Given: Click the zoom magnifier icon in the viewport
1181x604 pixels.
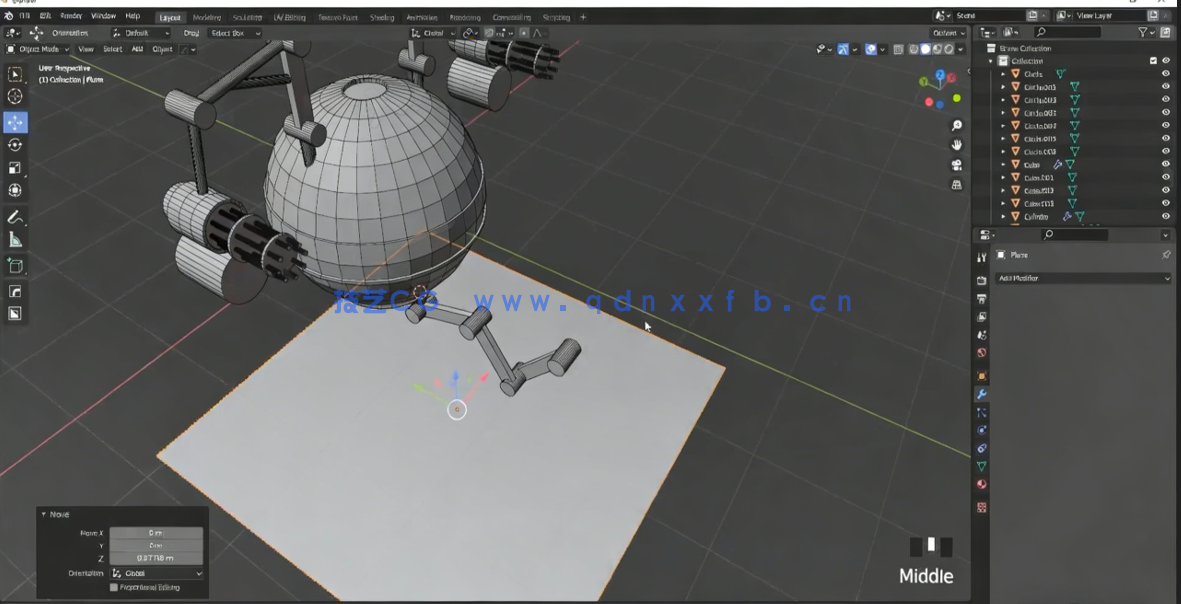Looking at the screenshot, I should 956,126.
